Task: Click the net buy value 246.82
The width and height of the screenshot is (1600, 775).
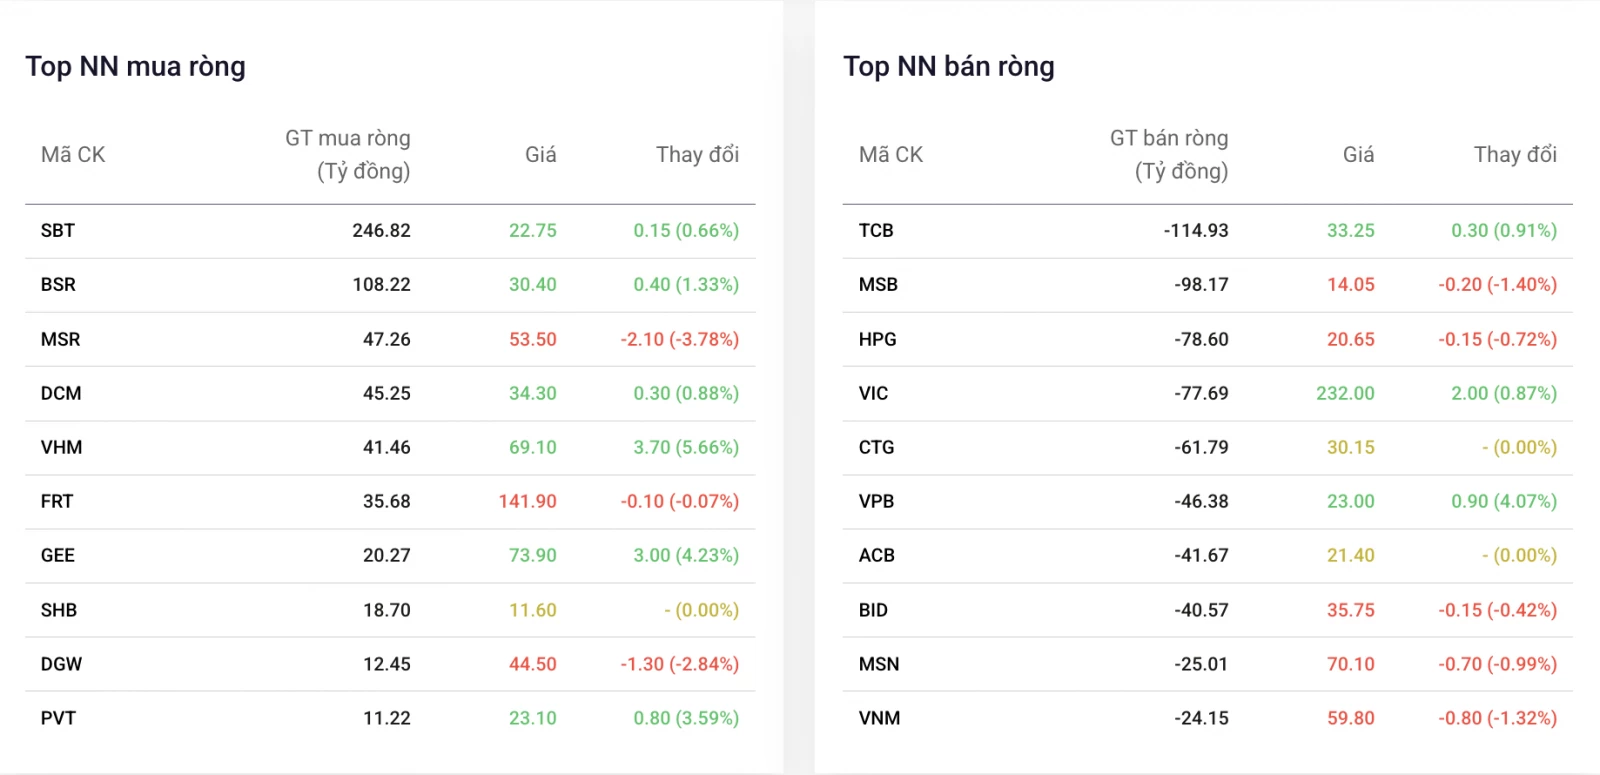Action: (x=381, y=231)
